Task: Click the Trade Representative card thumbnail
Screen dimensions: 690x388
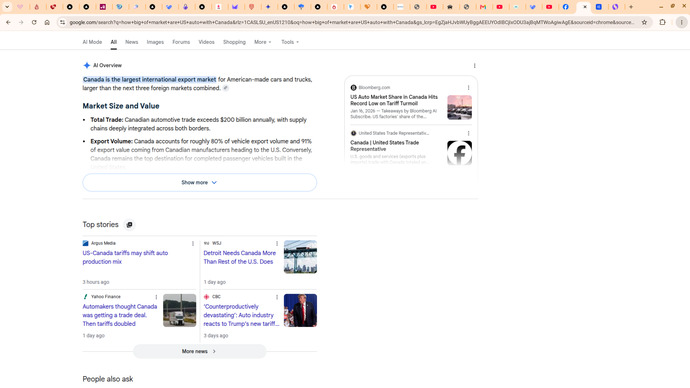Action: coord(459,153)
